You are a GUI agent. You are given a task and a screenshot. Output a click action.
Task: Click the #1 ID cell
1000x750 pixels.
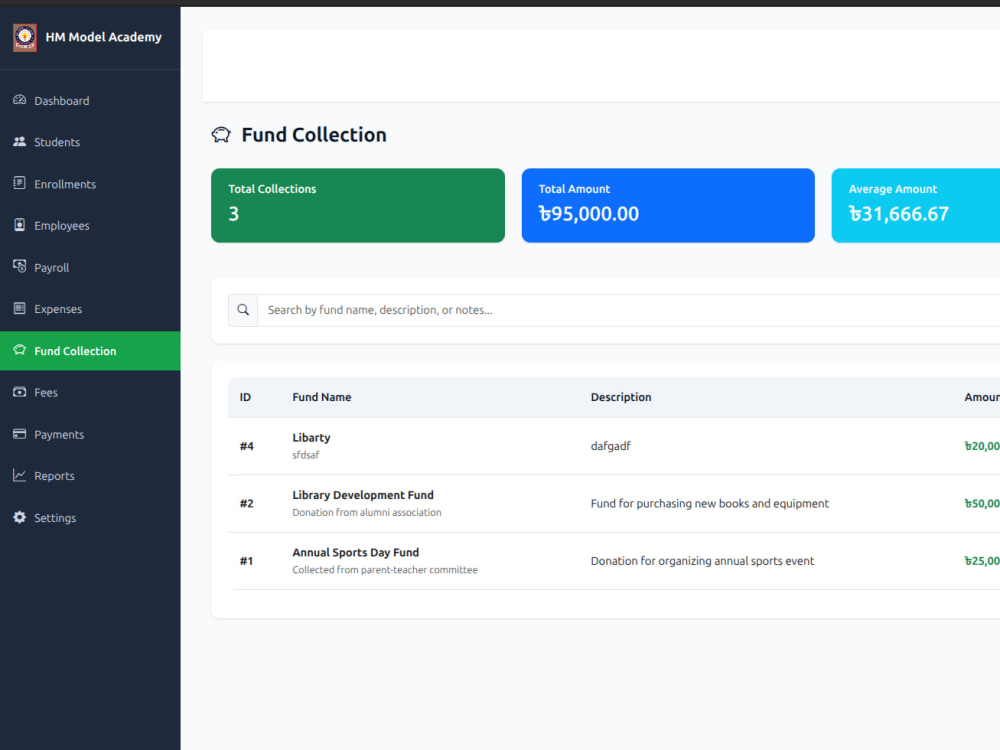coord(246,561)
